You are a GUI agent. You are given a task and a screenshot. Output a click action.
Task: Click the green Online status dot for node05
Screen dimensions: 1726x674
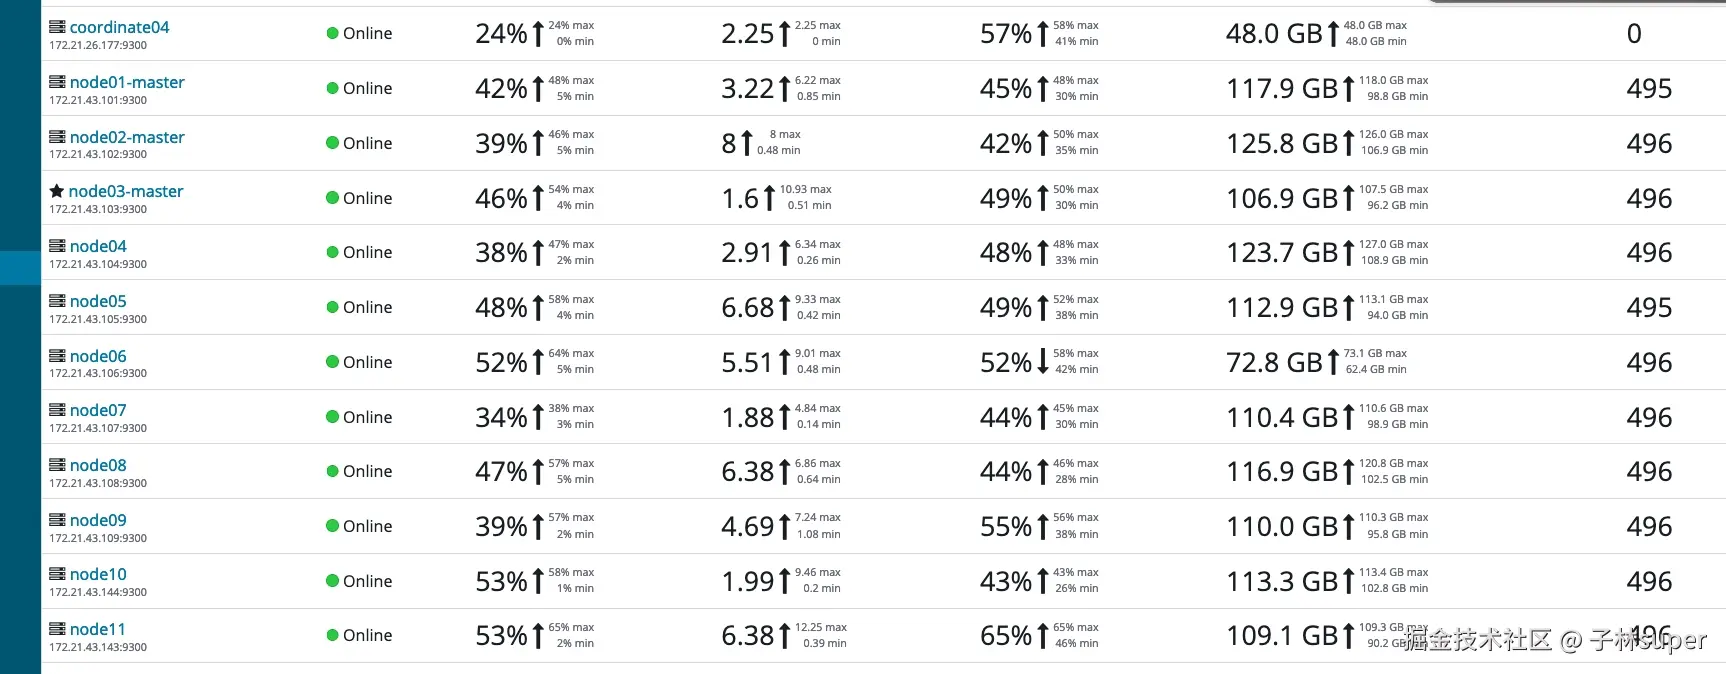333,307
